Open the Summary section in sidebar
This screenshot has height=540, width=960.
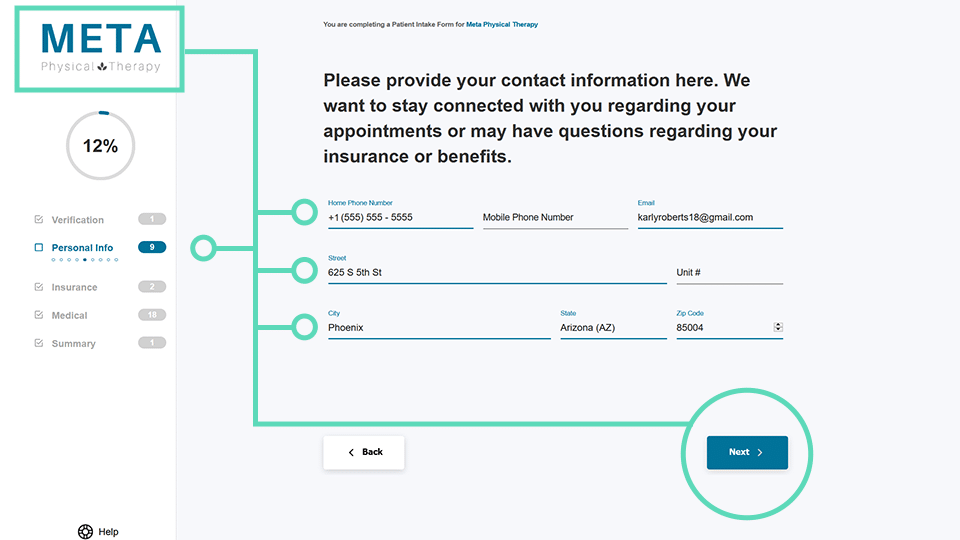click(74, 343)
